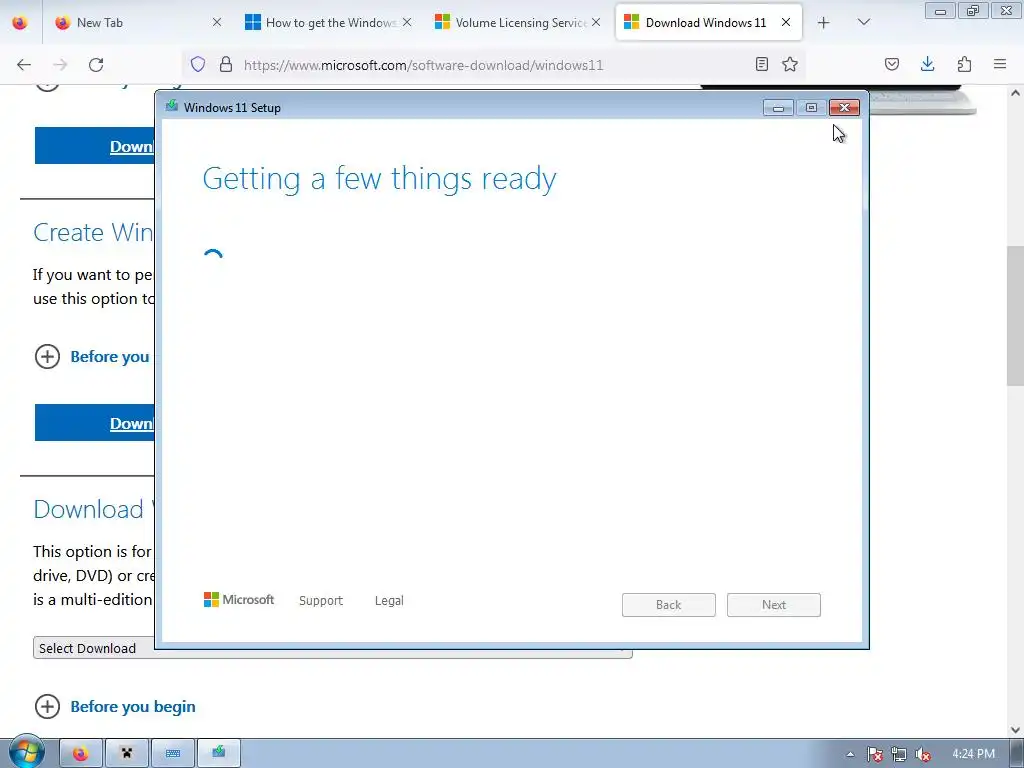Open the Firefox downloads panel

coord(927,64)
